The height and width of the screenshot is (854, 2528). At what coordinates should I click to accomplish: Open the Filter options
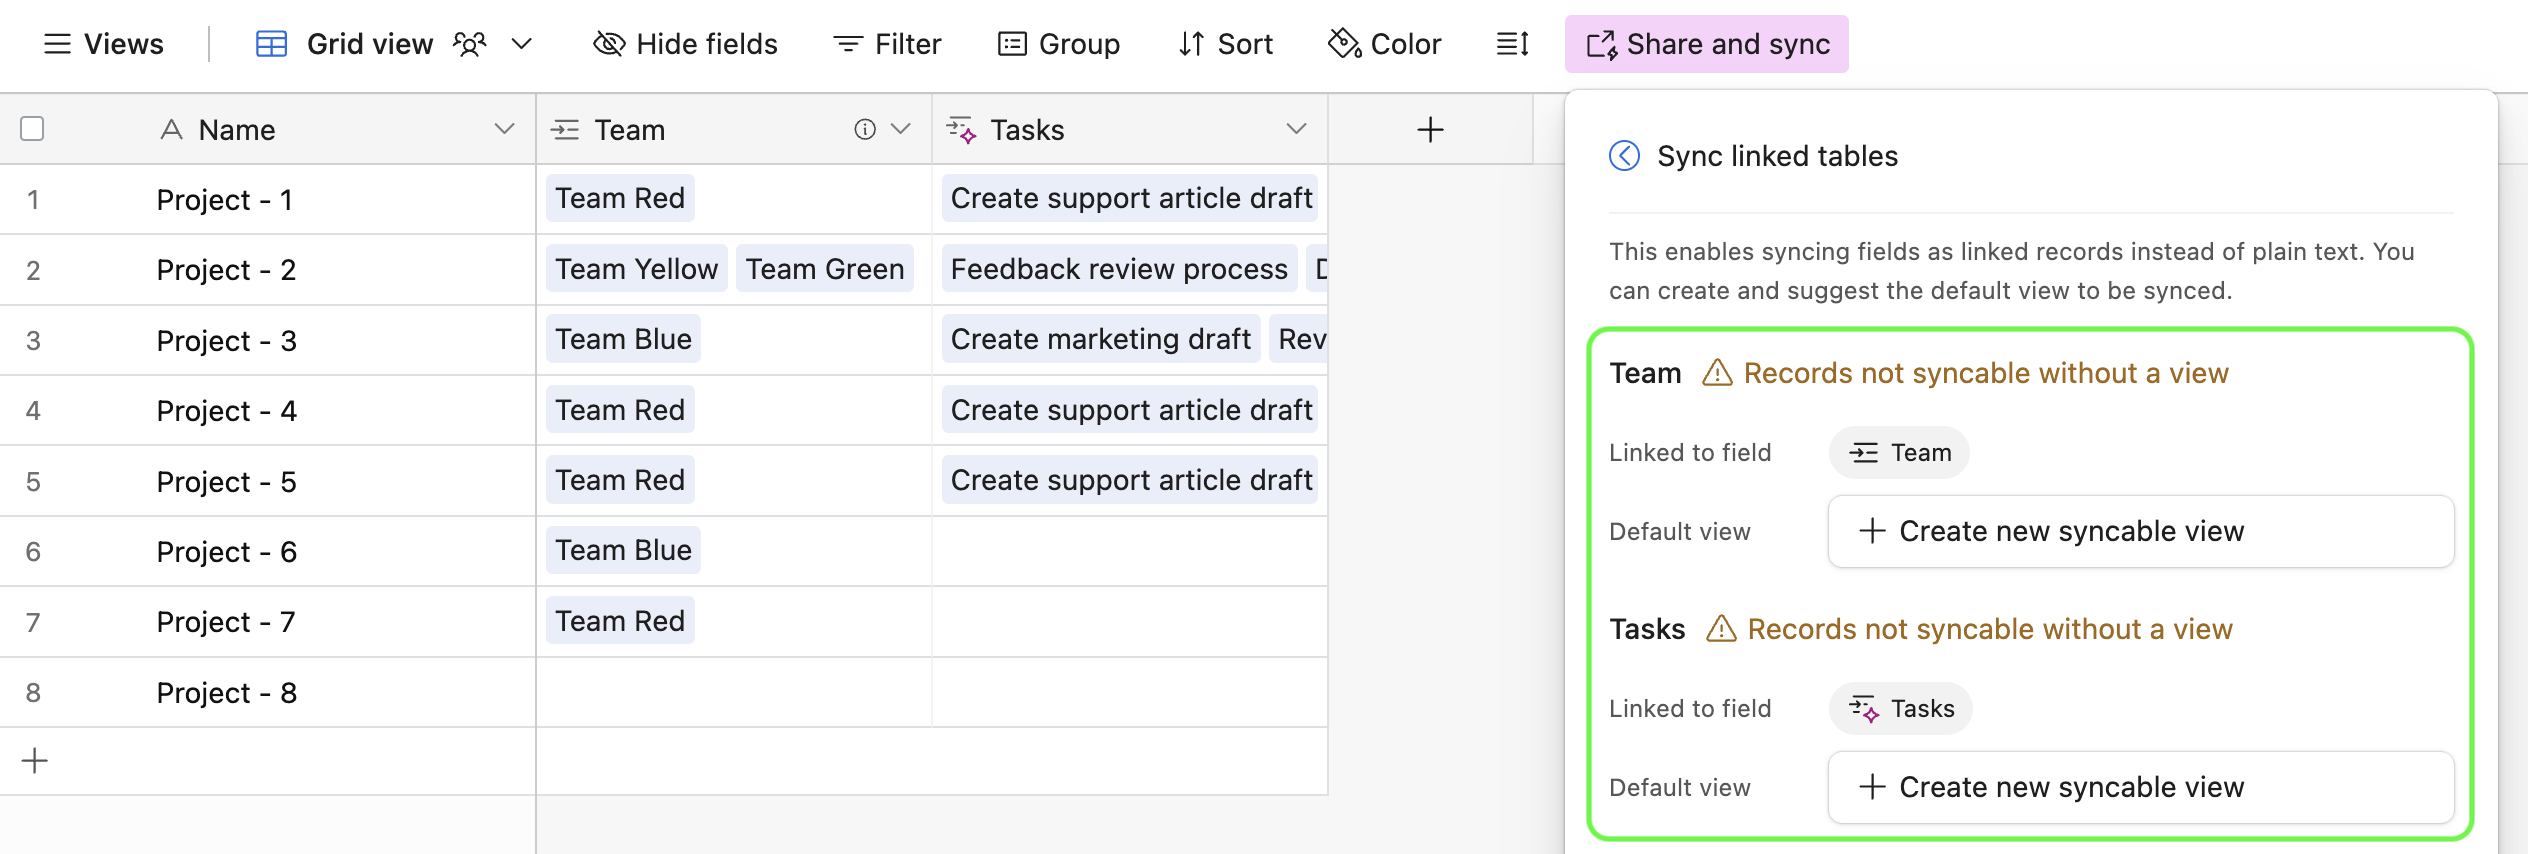887,44
